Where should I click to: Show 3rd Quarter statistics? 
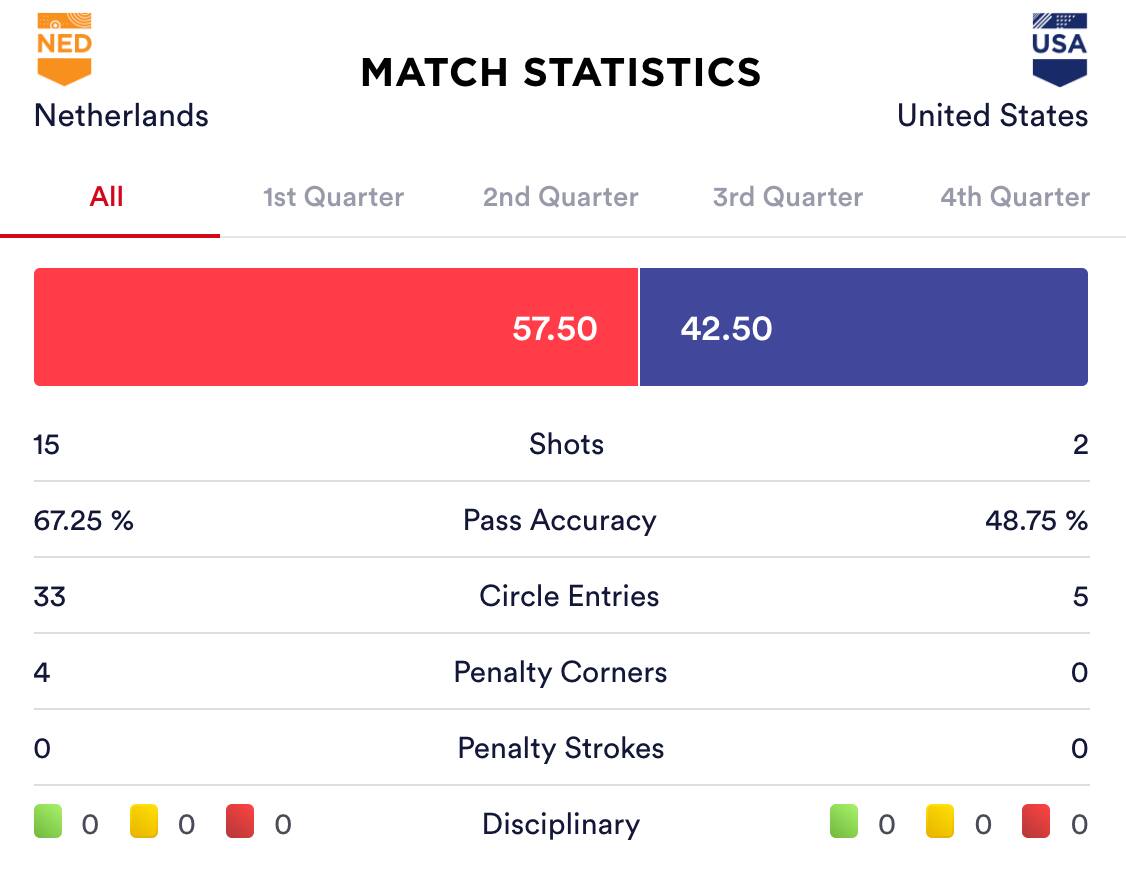tap(788, 197)
